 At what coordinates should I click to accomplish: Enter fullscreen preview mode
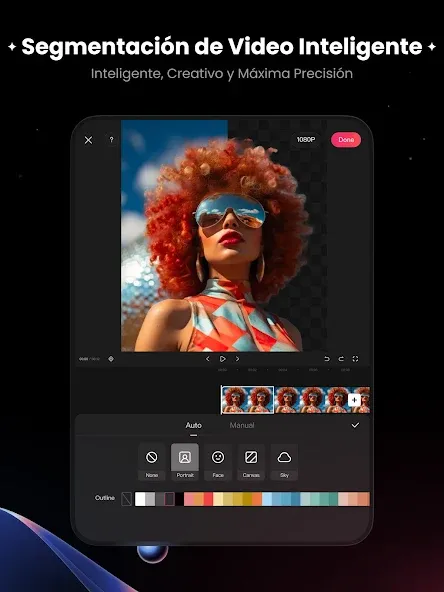point(355,359)
